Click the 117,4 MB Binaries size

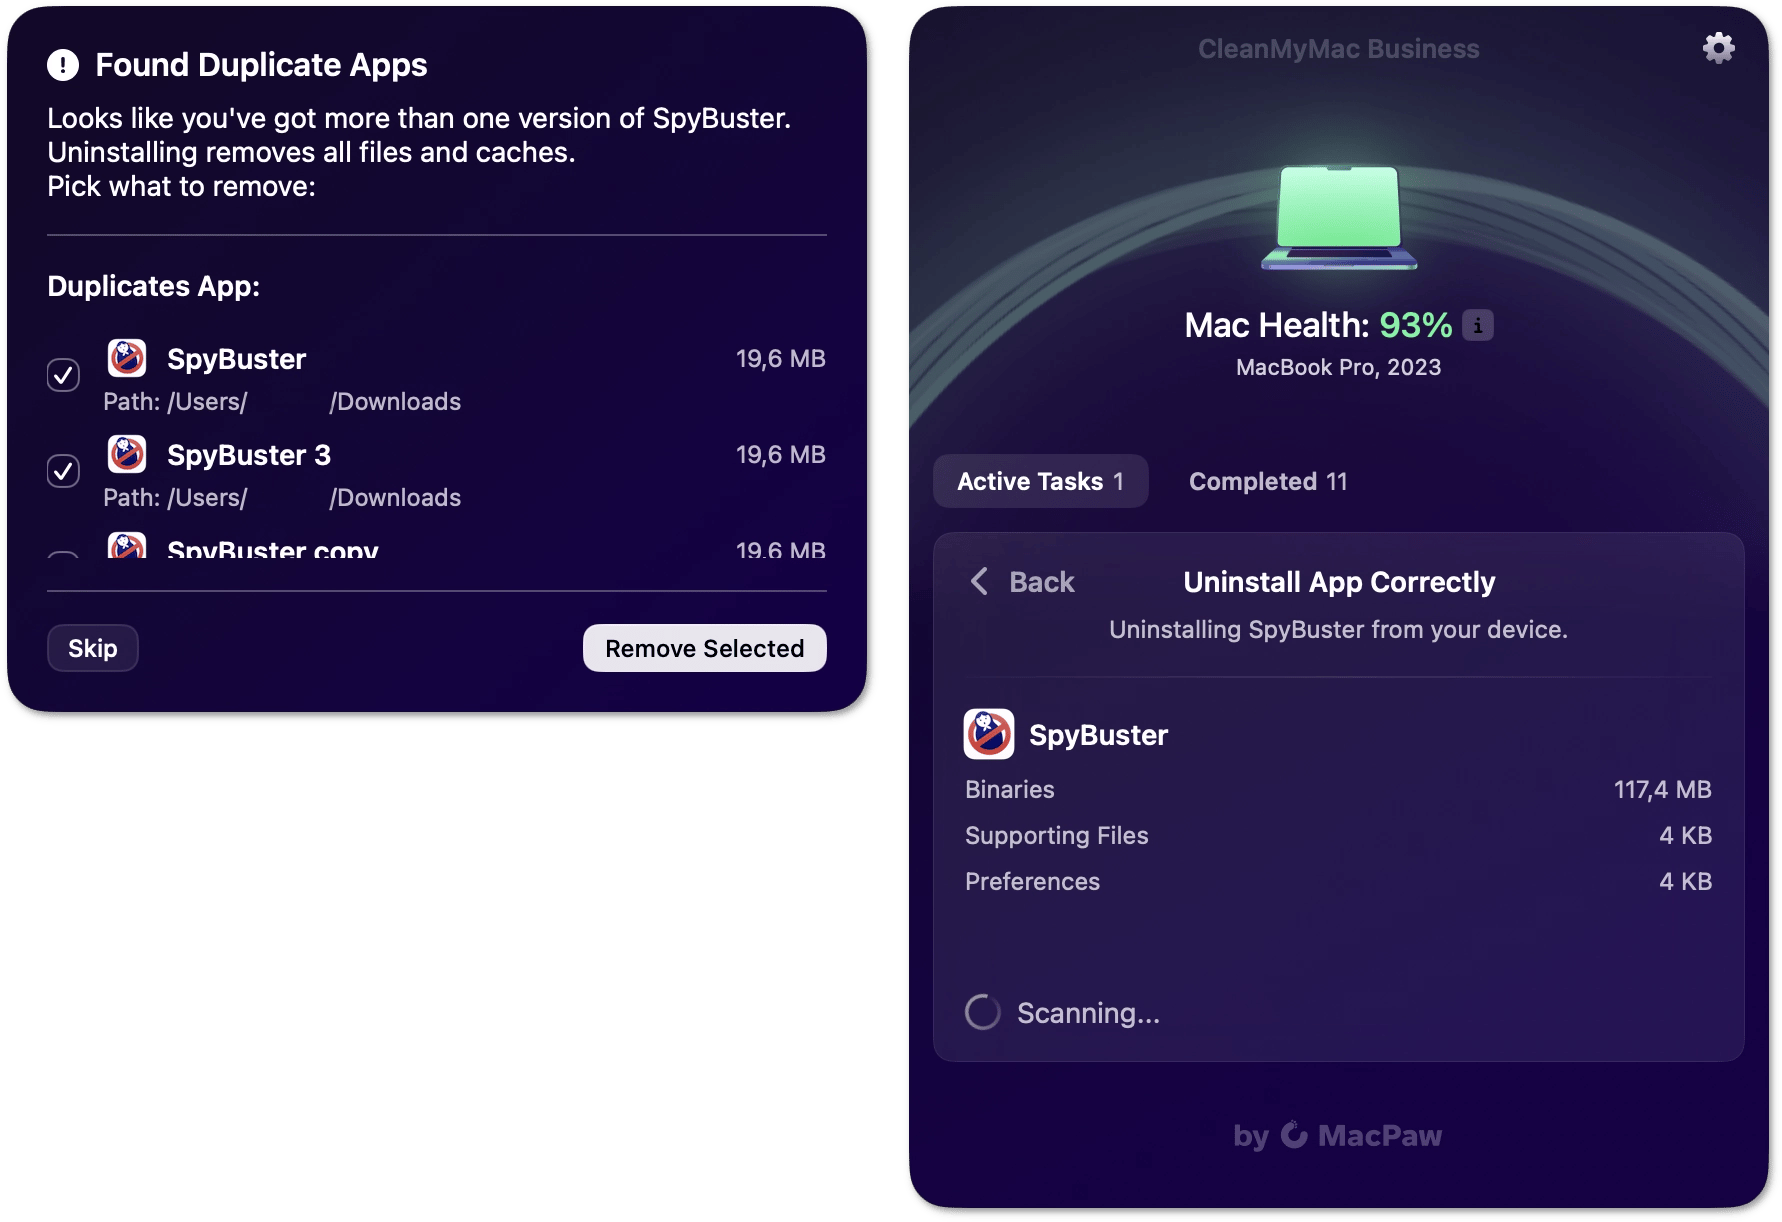point(1663,789)
